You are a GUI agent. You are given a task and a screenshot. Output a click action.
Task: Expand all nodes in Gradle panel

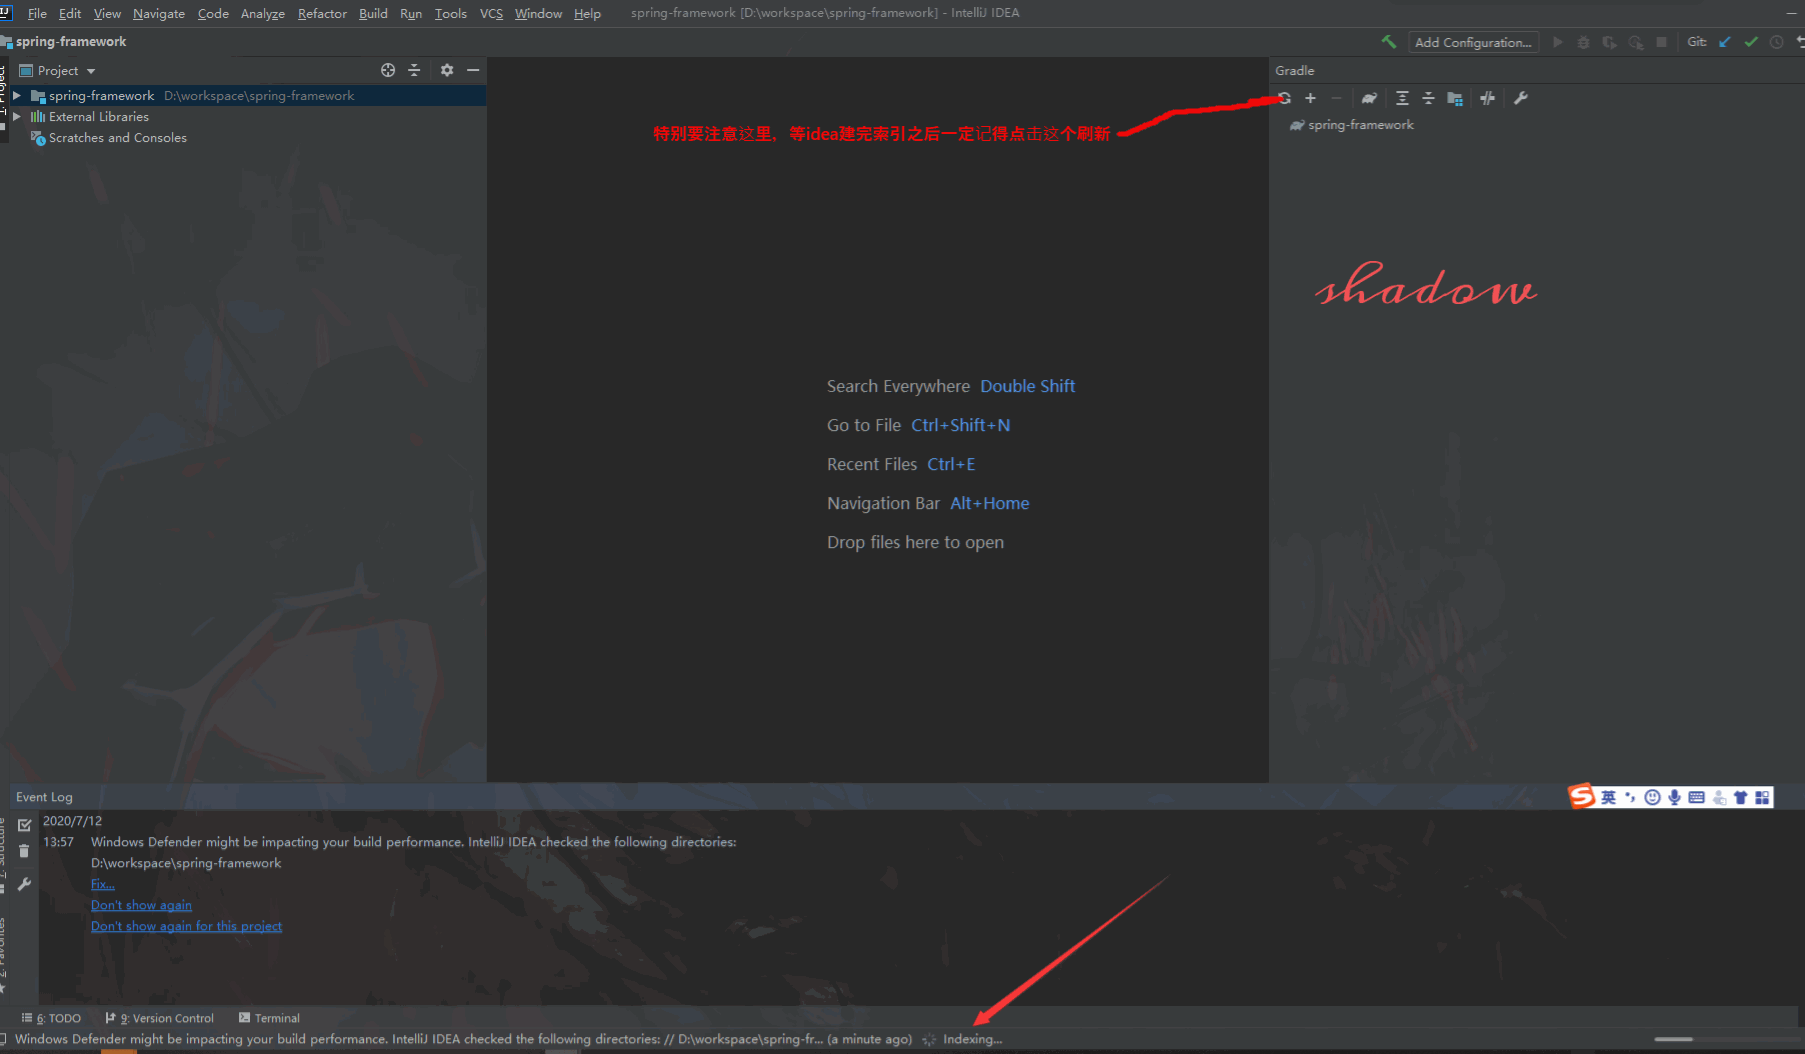[1402, 98]
